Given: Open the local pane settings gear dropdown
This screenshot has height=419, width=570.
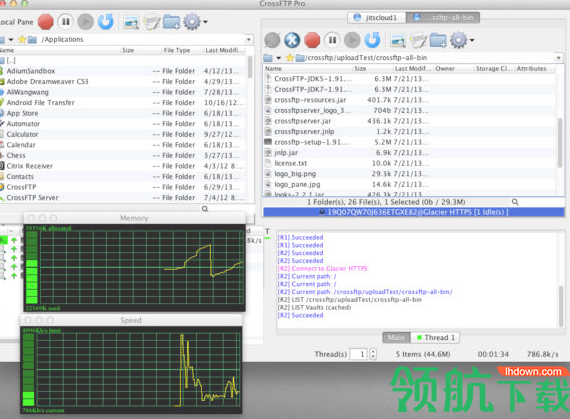Looking at the screenshot, I should pyautogui.click(x=196, y=22).
